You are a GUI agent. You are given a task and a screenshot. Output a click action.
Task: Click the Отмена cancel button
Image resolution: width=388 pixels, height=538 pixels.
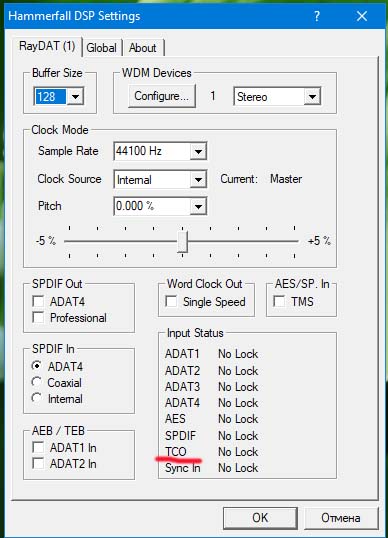point(341,518)
